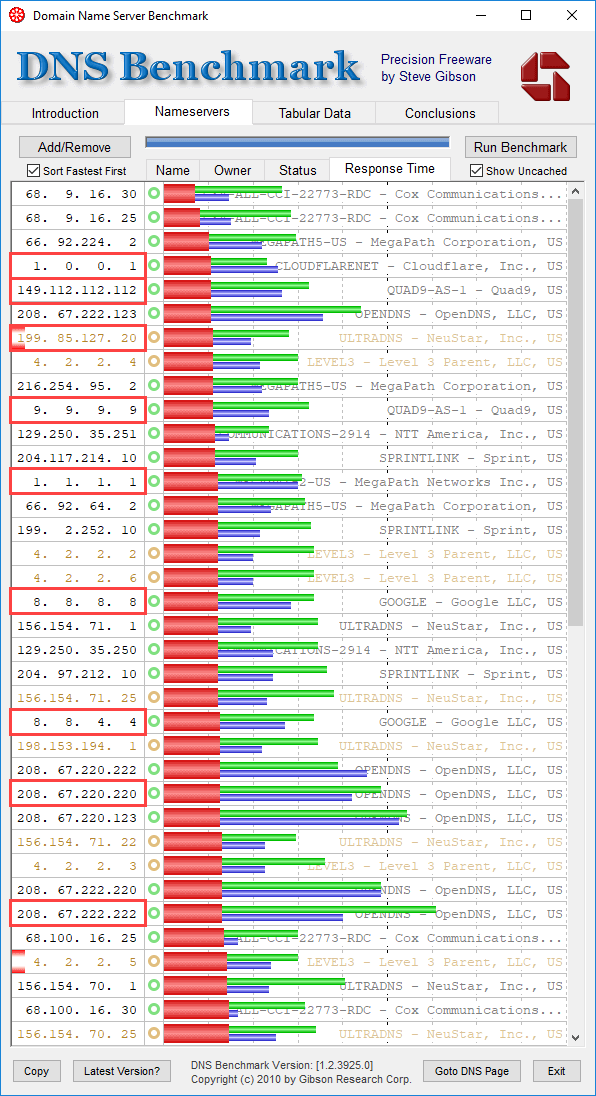Screen dimensions: 596x1096
Task: Click the Goto DNS Page button
Action: pos(473,1071)
